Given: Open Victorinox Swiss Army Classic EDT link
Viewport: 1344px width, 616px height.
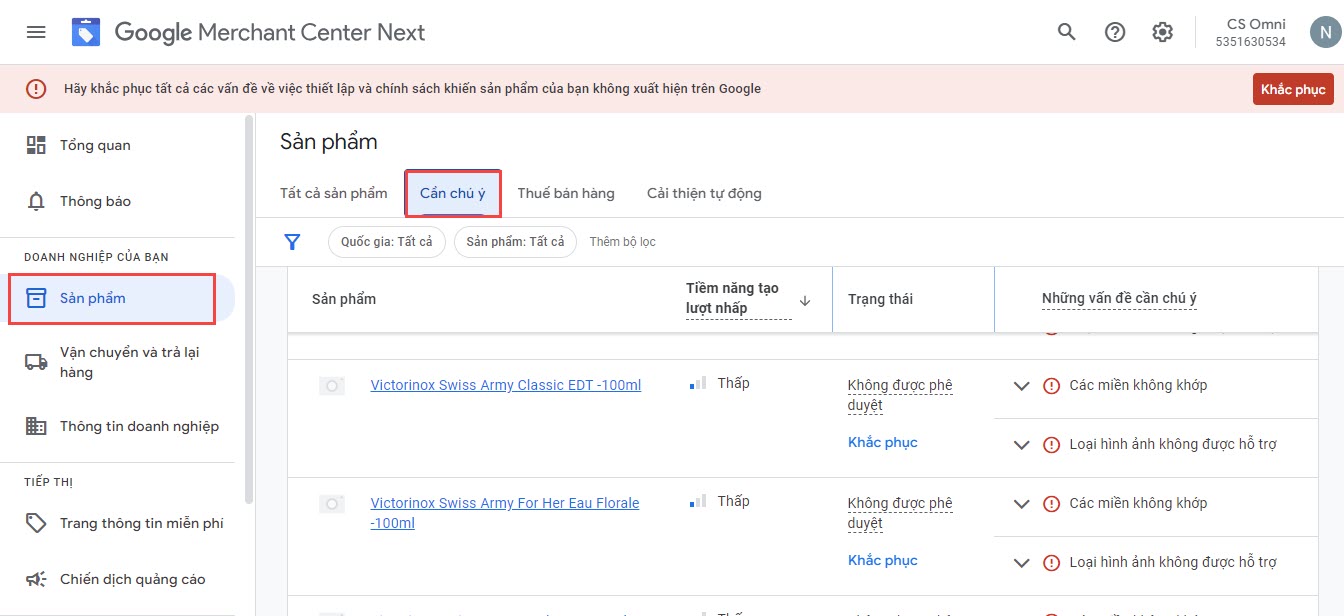Looking at the screenshot, I should pos(505,385).
